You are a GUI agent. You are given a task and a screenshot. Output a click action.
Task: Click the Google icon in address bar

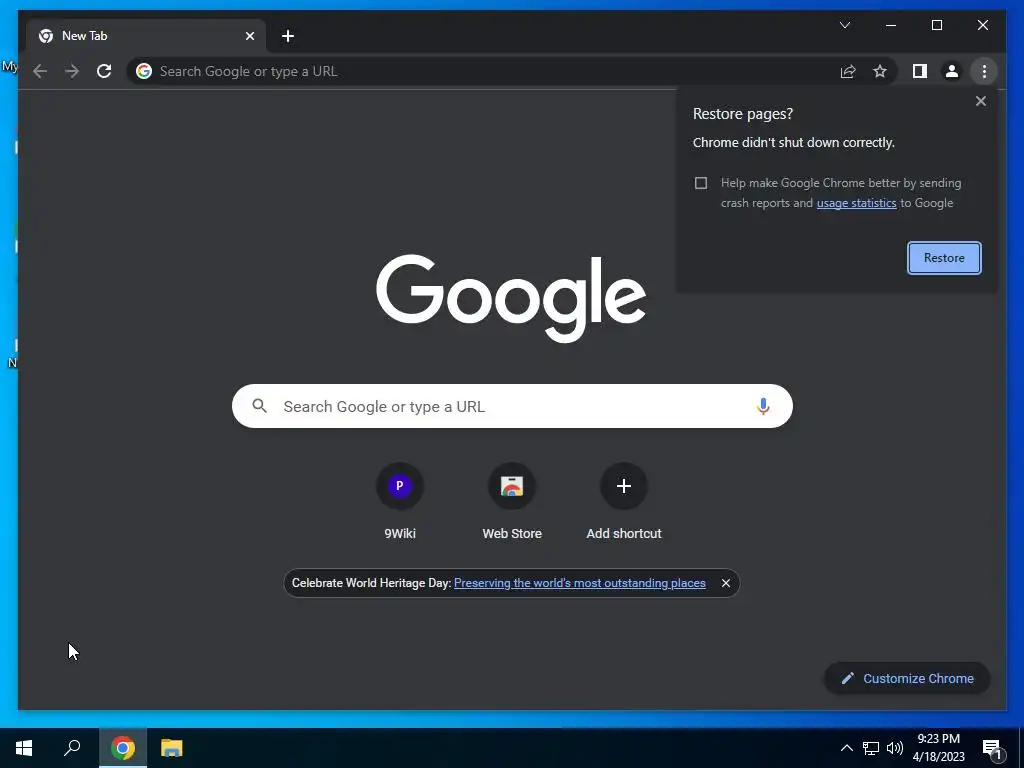point(144,71)
